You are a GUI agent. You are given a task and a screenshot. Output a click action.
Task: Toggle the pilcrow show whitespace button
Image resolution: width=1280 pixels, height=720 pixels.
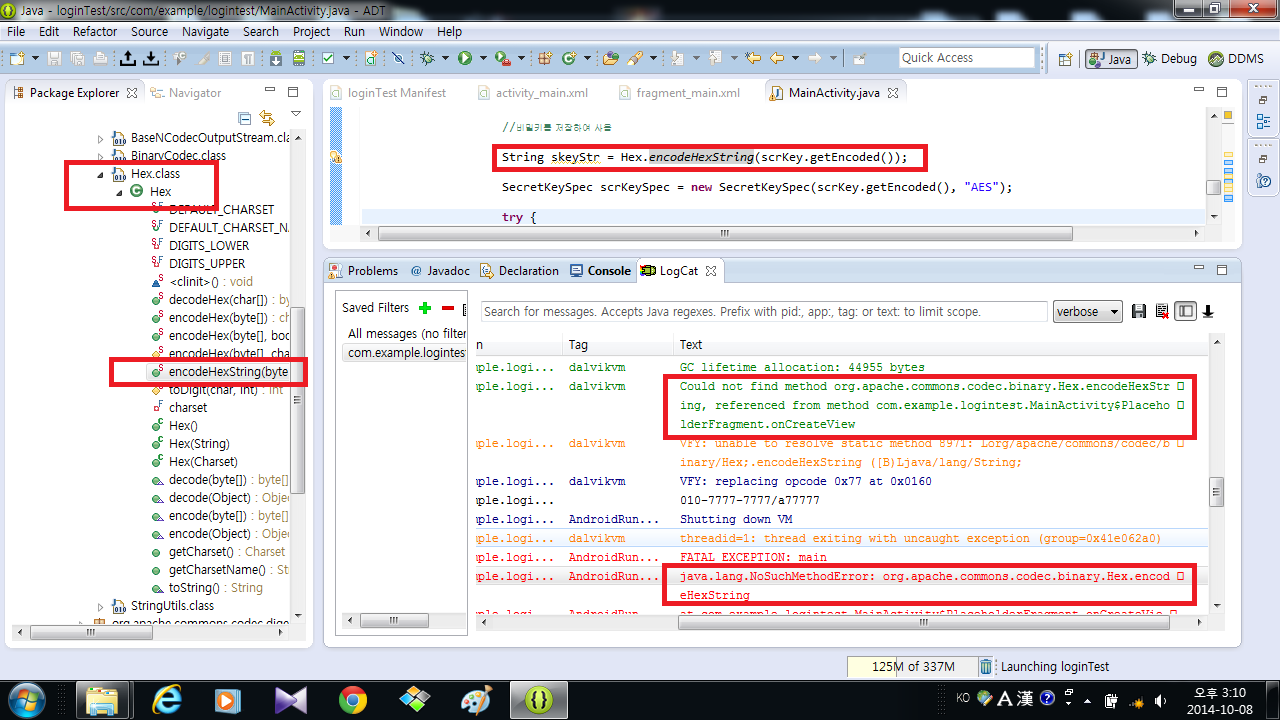(x=247, y=58)
